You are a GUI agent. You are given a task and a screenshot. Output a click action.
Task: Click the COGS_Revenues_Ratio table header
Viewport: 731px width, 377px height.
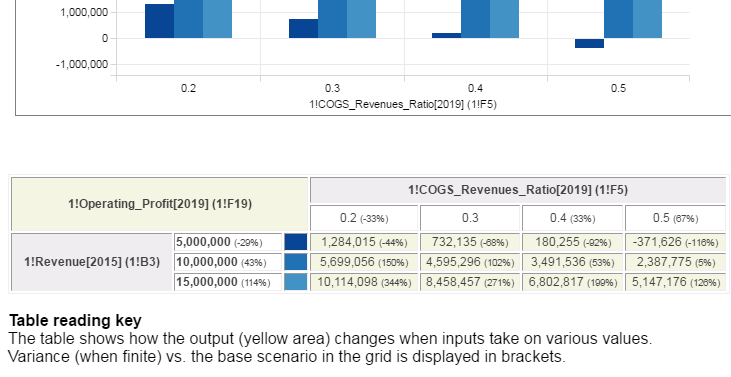click(x=517, y=190)
